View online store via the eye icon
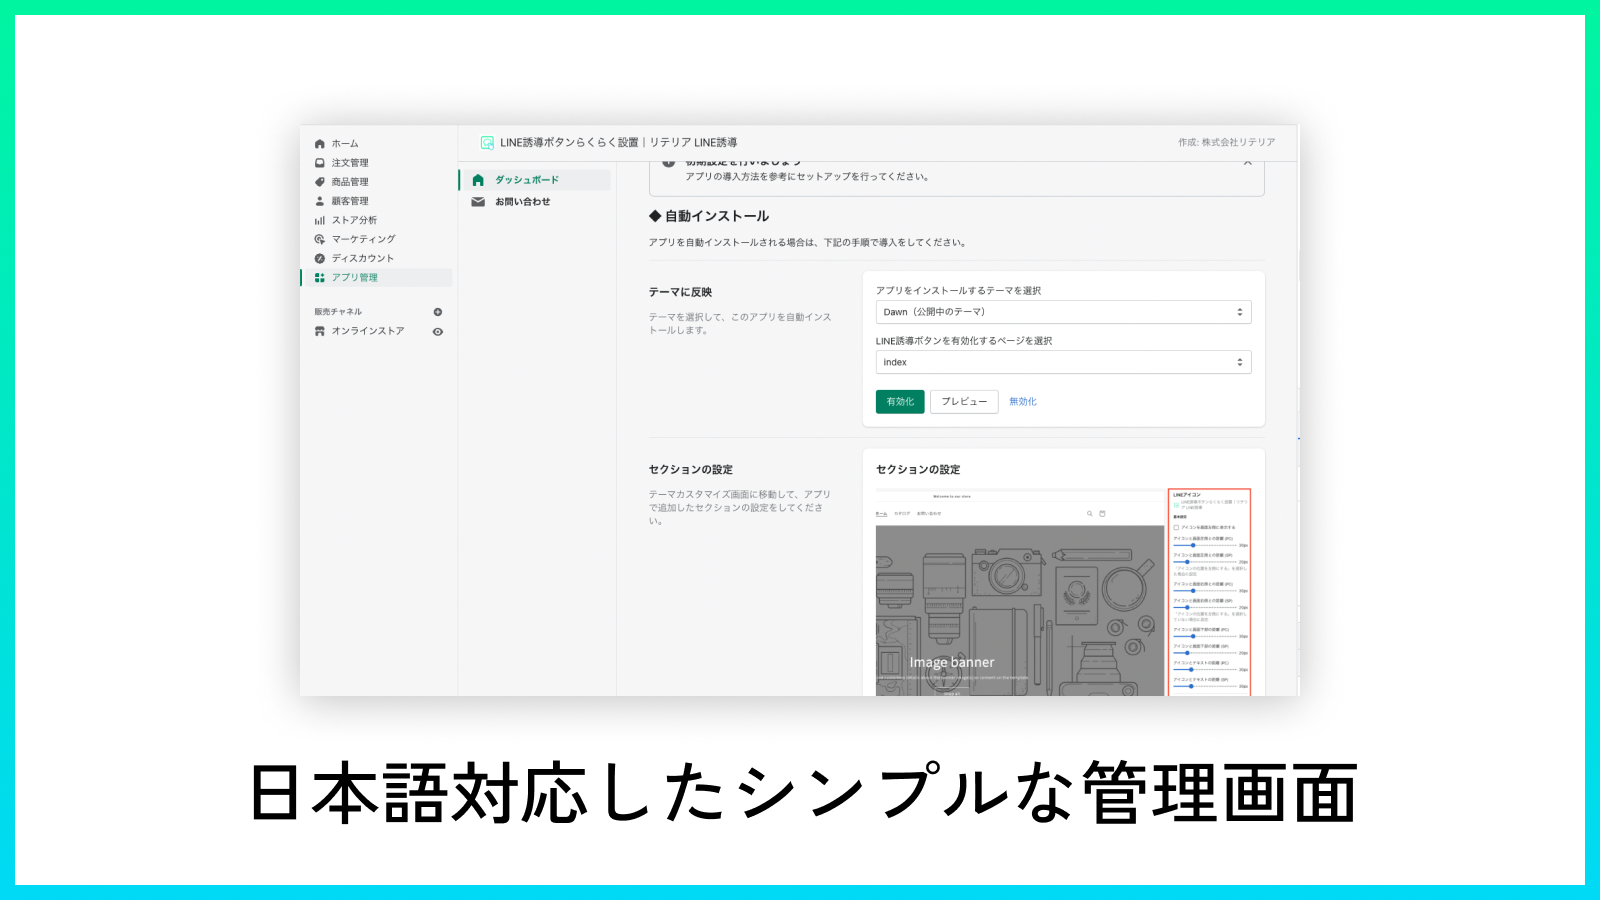The width and height of the screenshot is (1600, 900). pyautogui.click(x=438, y=331)
